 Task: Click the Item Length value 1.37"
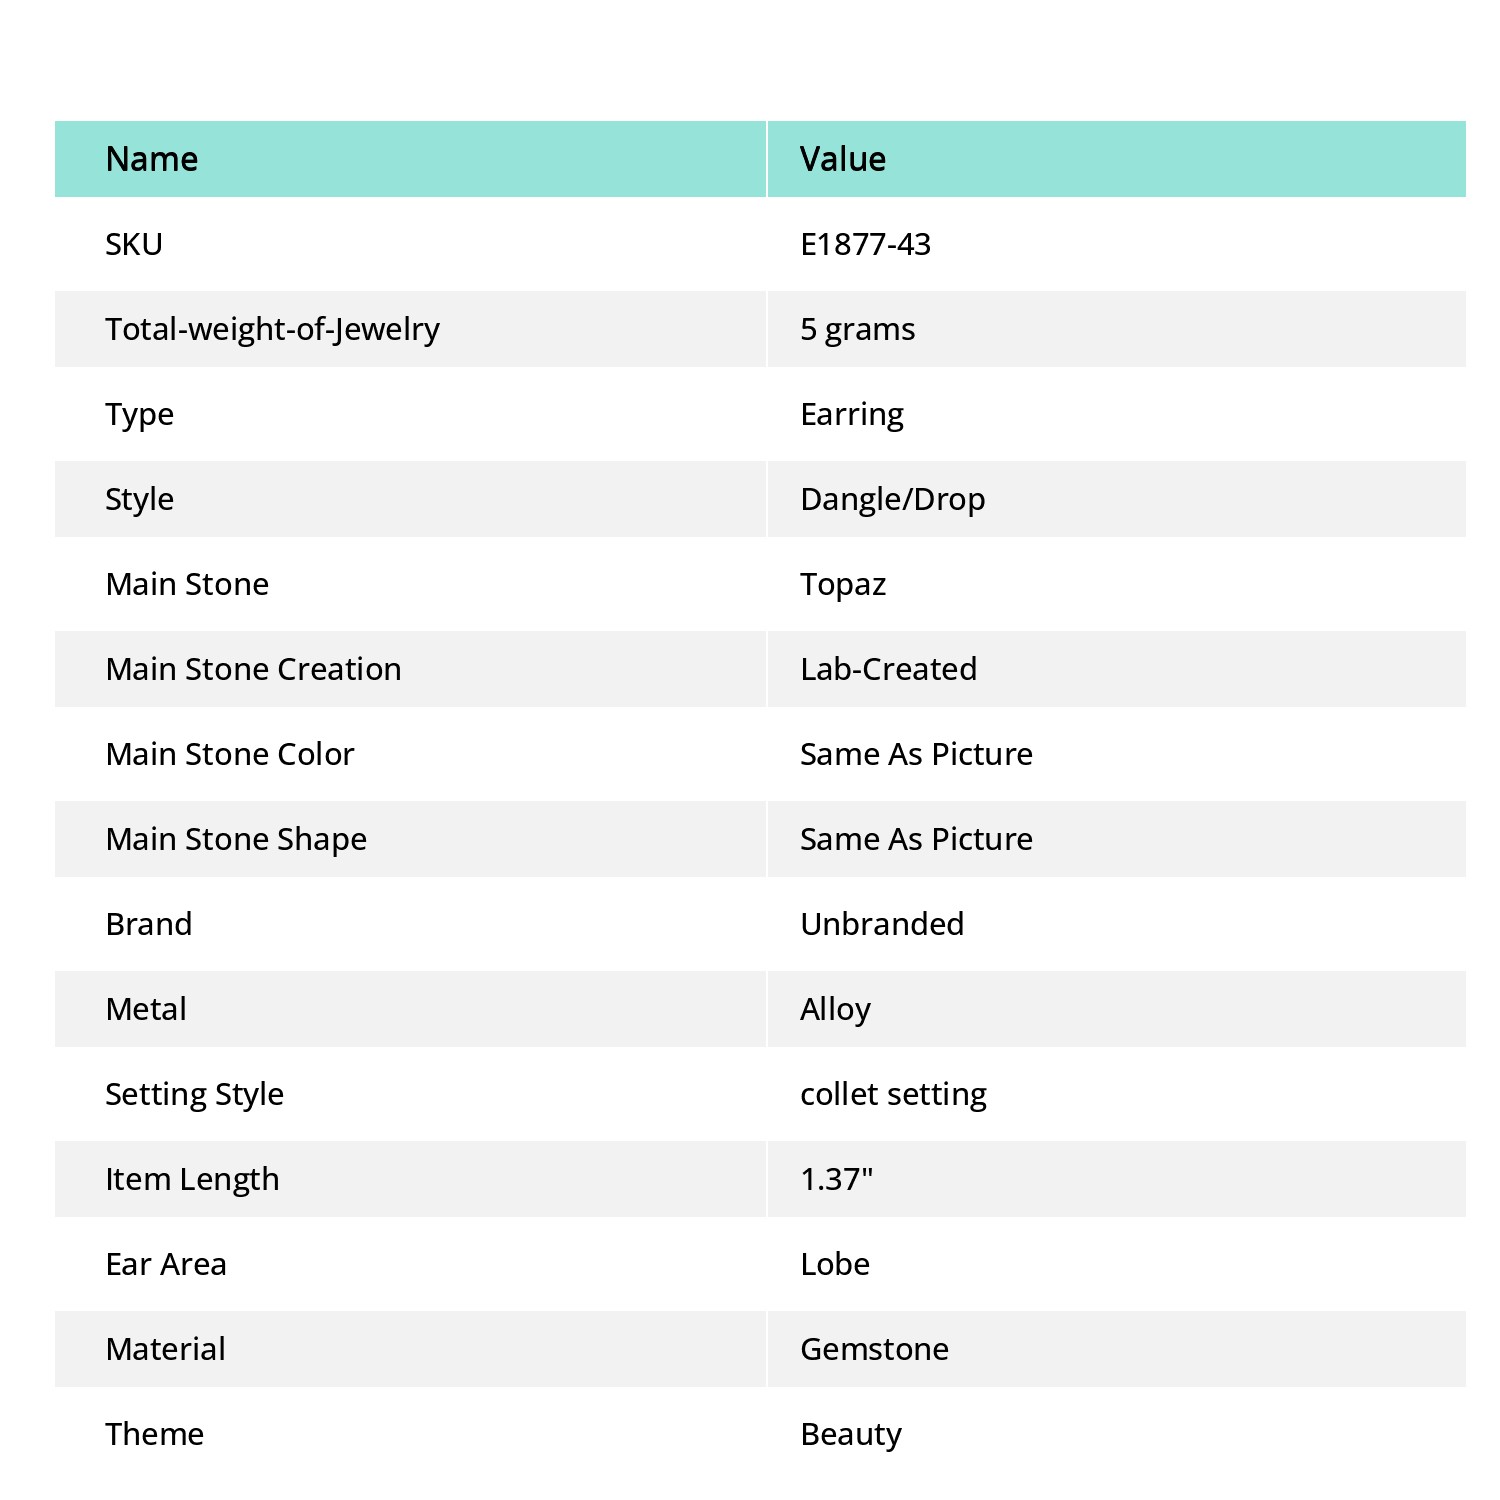coord(837,1179)
